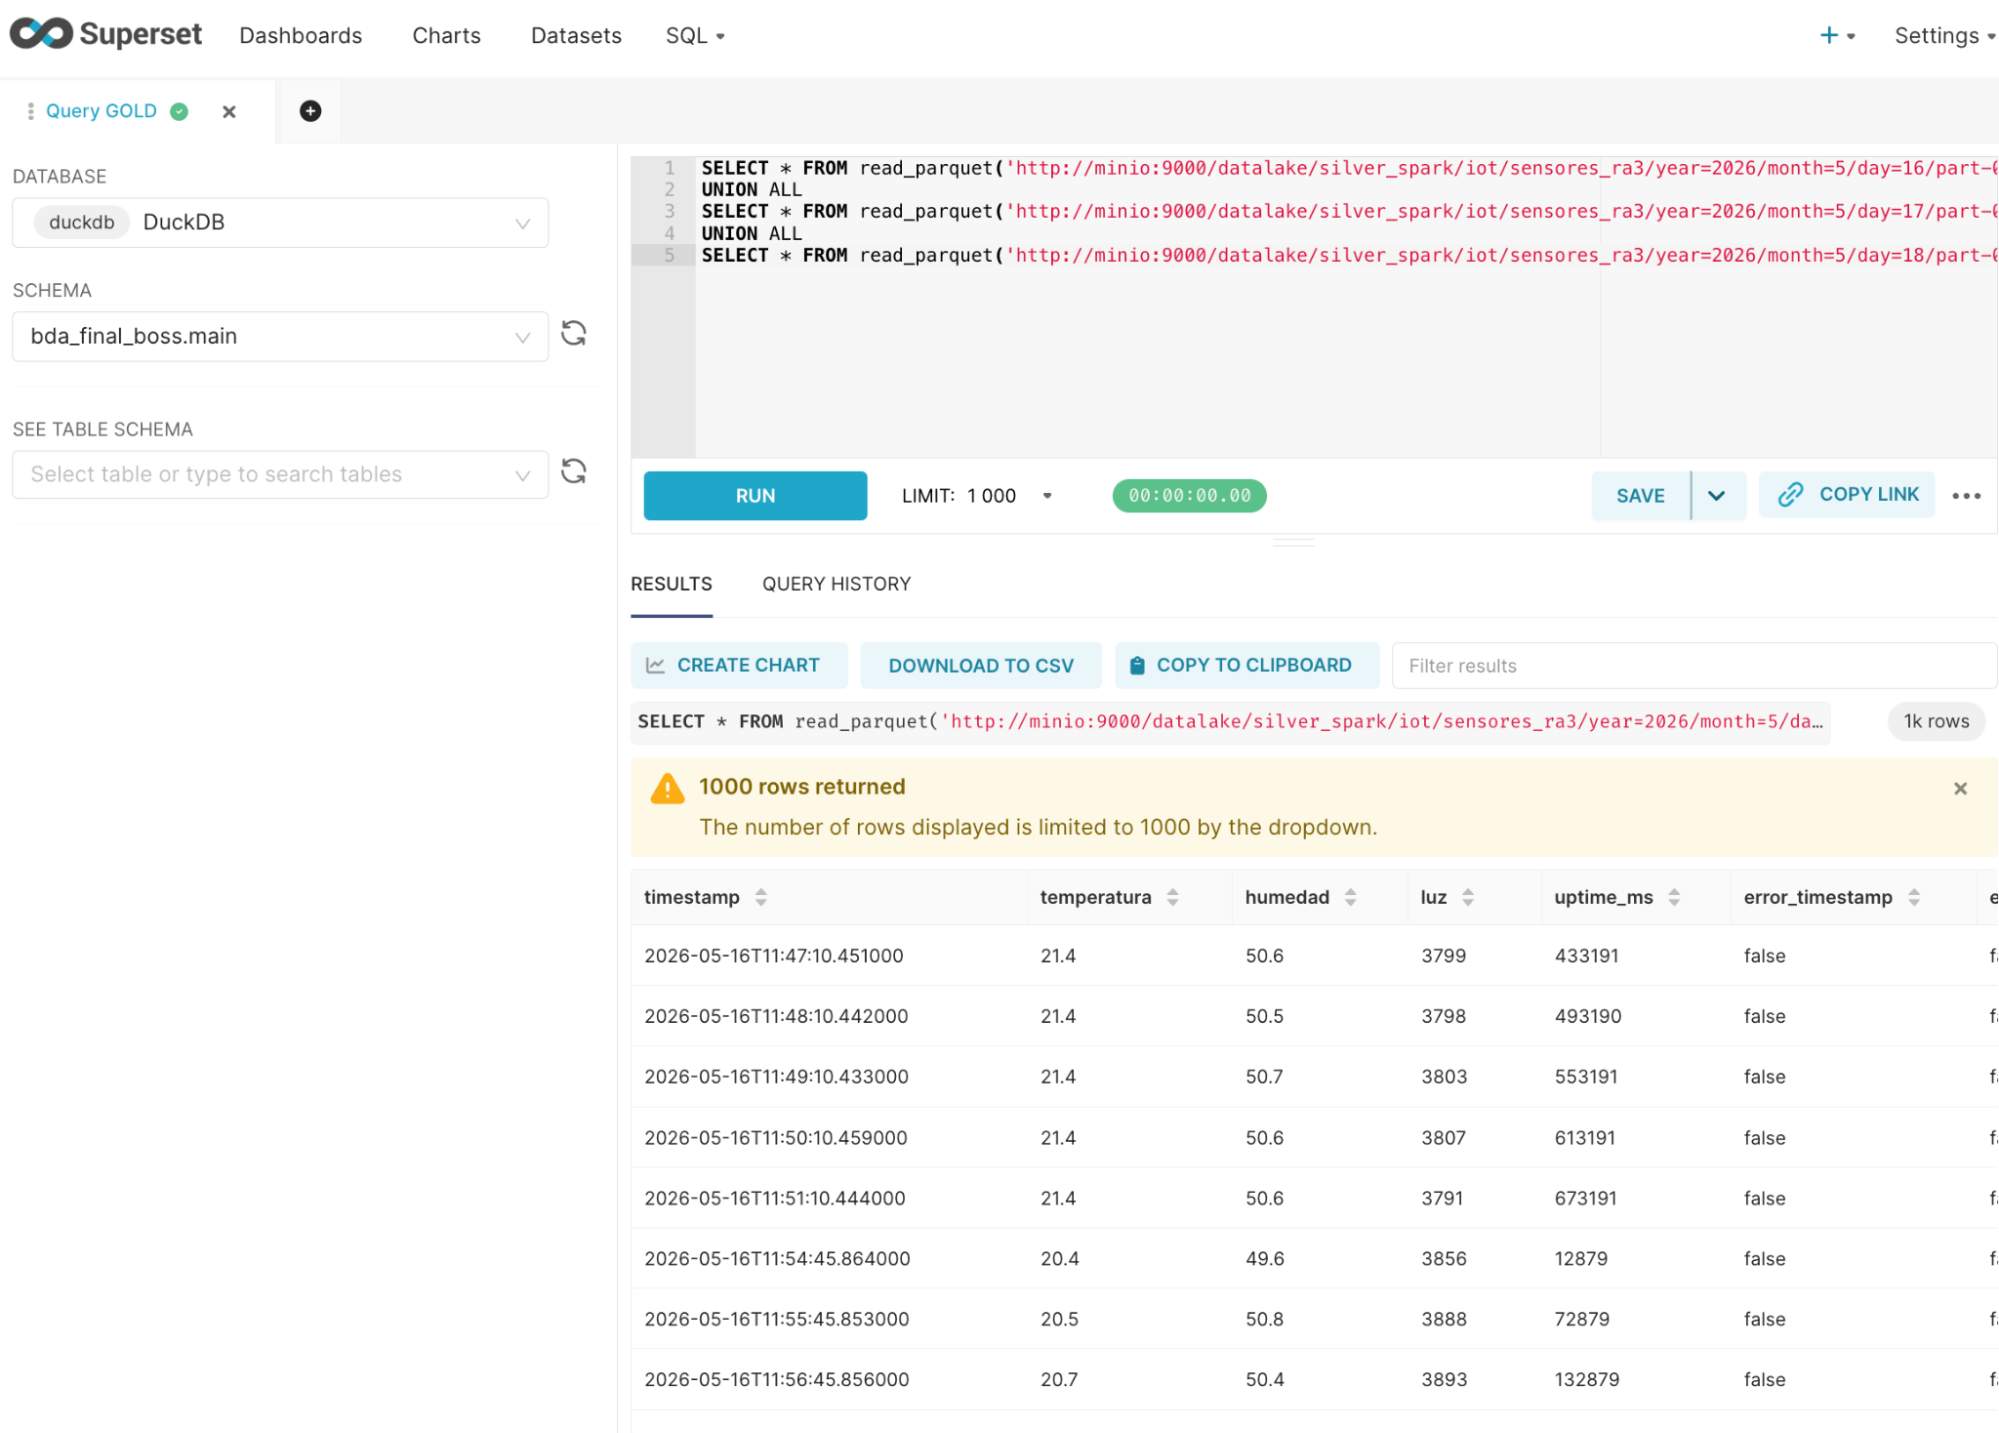Image resolution: width=1999 pixels, height=1433 pixels.
Task: Open the bda_final_boss.main schema dropdown
Action: click(x=280, y=336)
